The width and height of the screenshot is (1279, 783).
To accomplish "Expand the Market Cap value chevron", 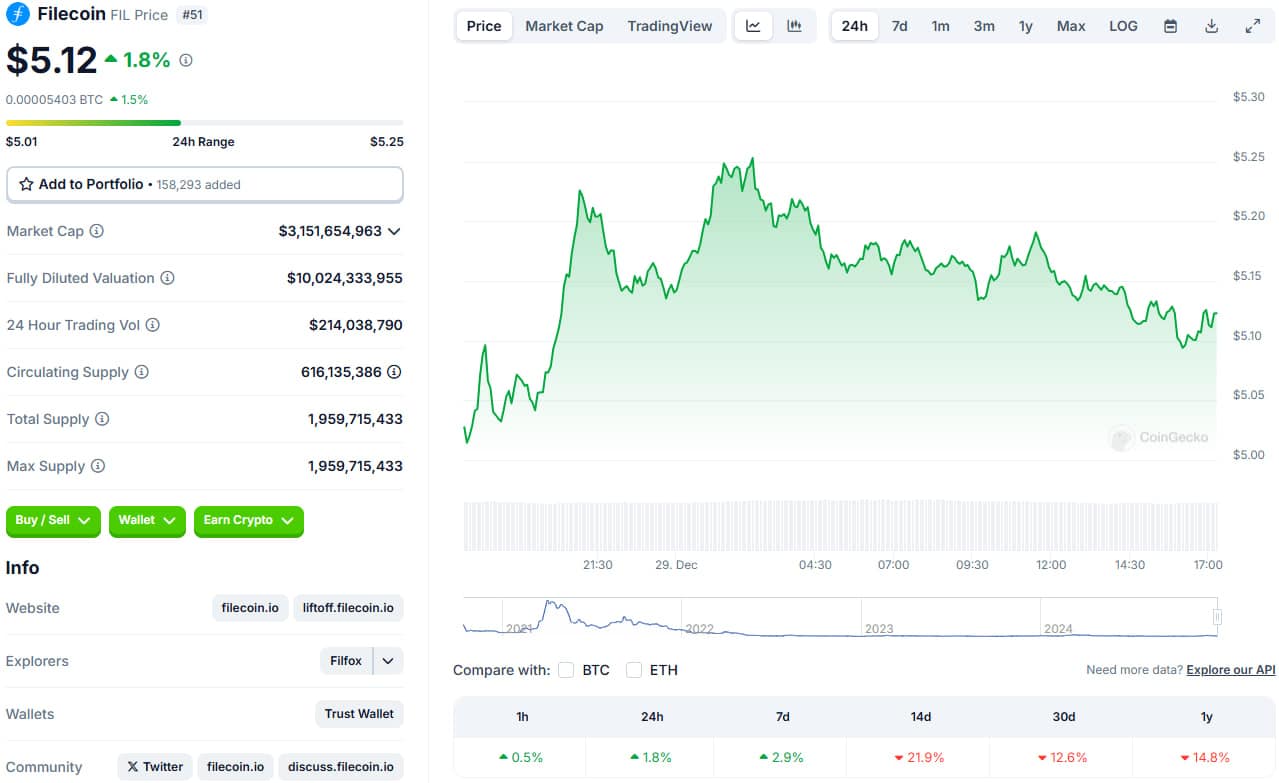I will (394, 231).
